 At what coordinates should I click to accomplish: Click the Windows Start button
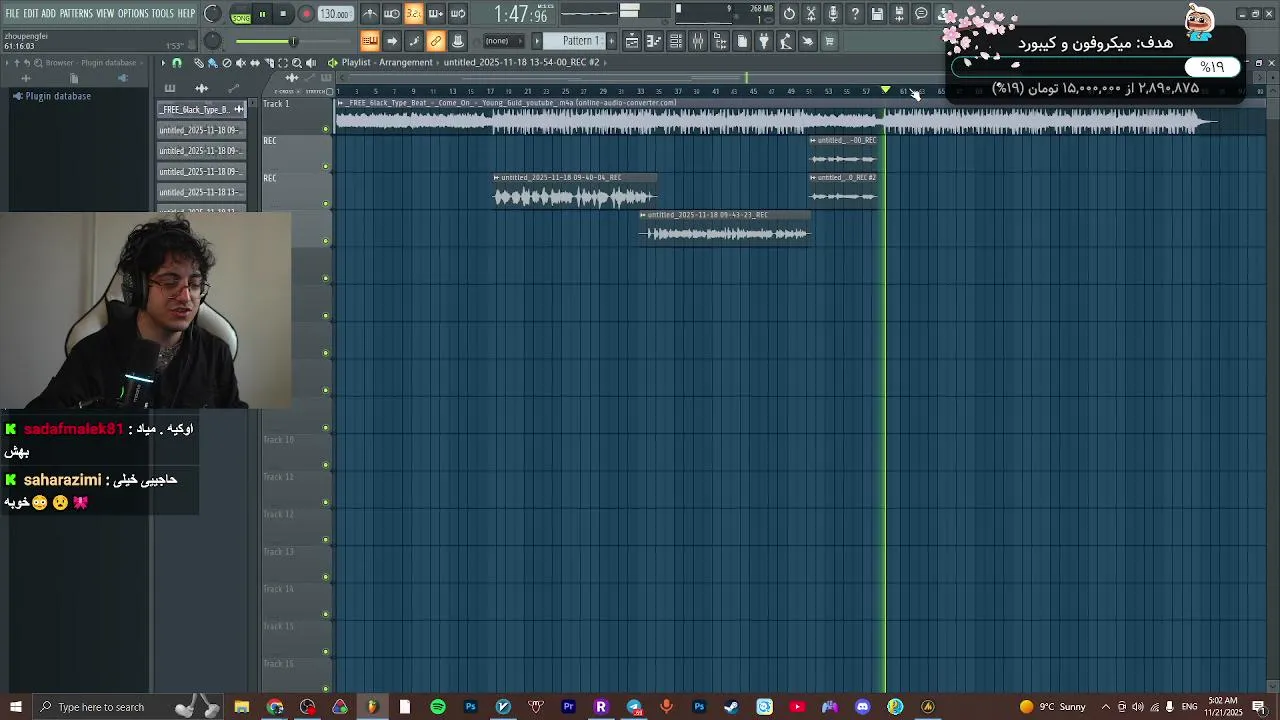point(15,707)
